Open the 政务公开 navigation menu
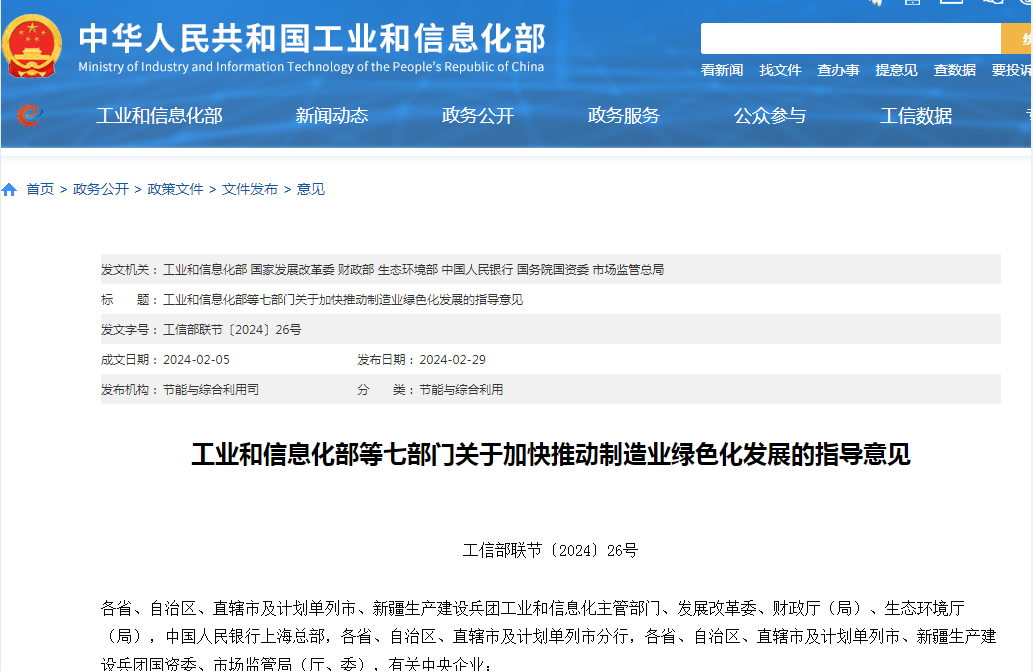 point(478,116)
